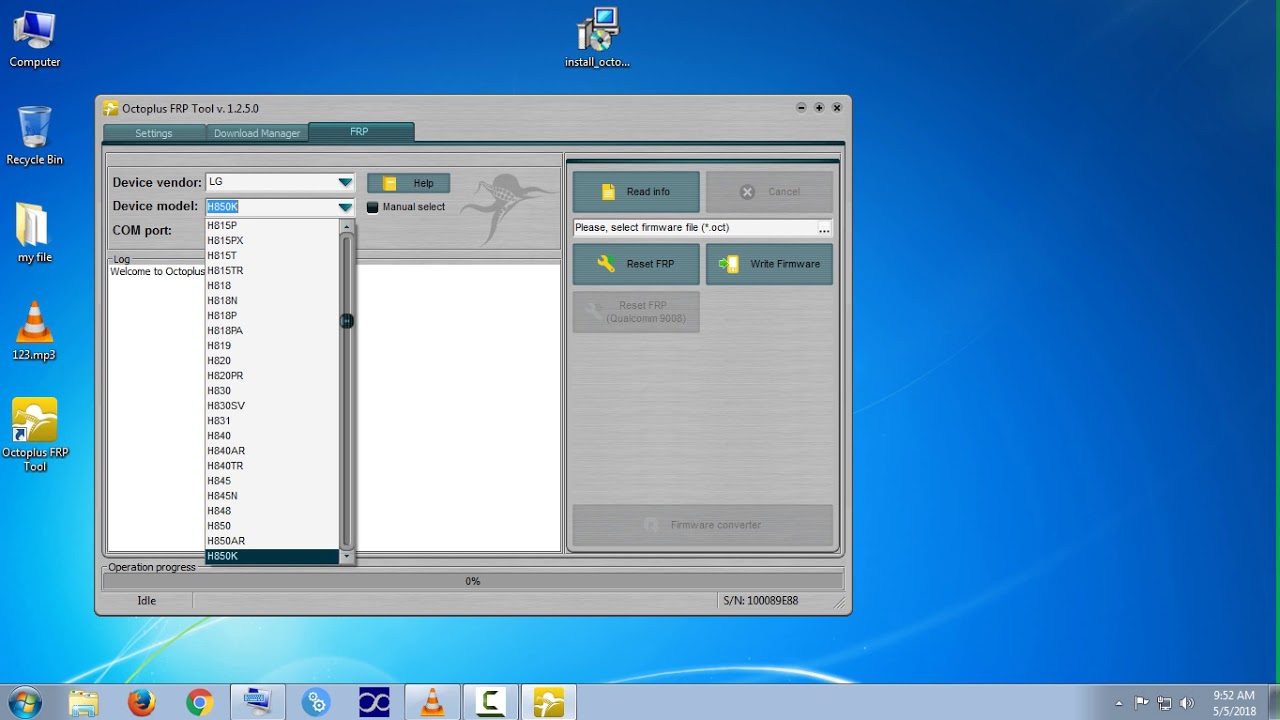Click the Help button
This screenshot has width=1280, height=720.
tap(408, 183)
